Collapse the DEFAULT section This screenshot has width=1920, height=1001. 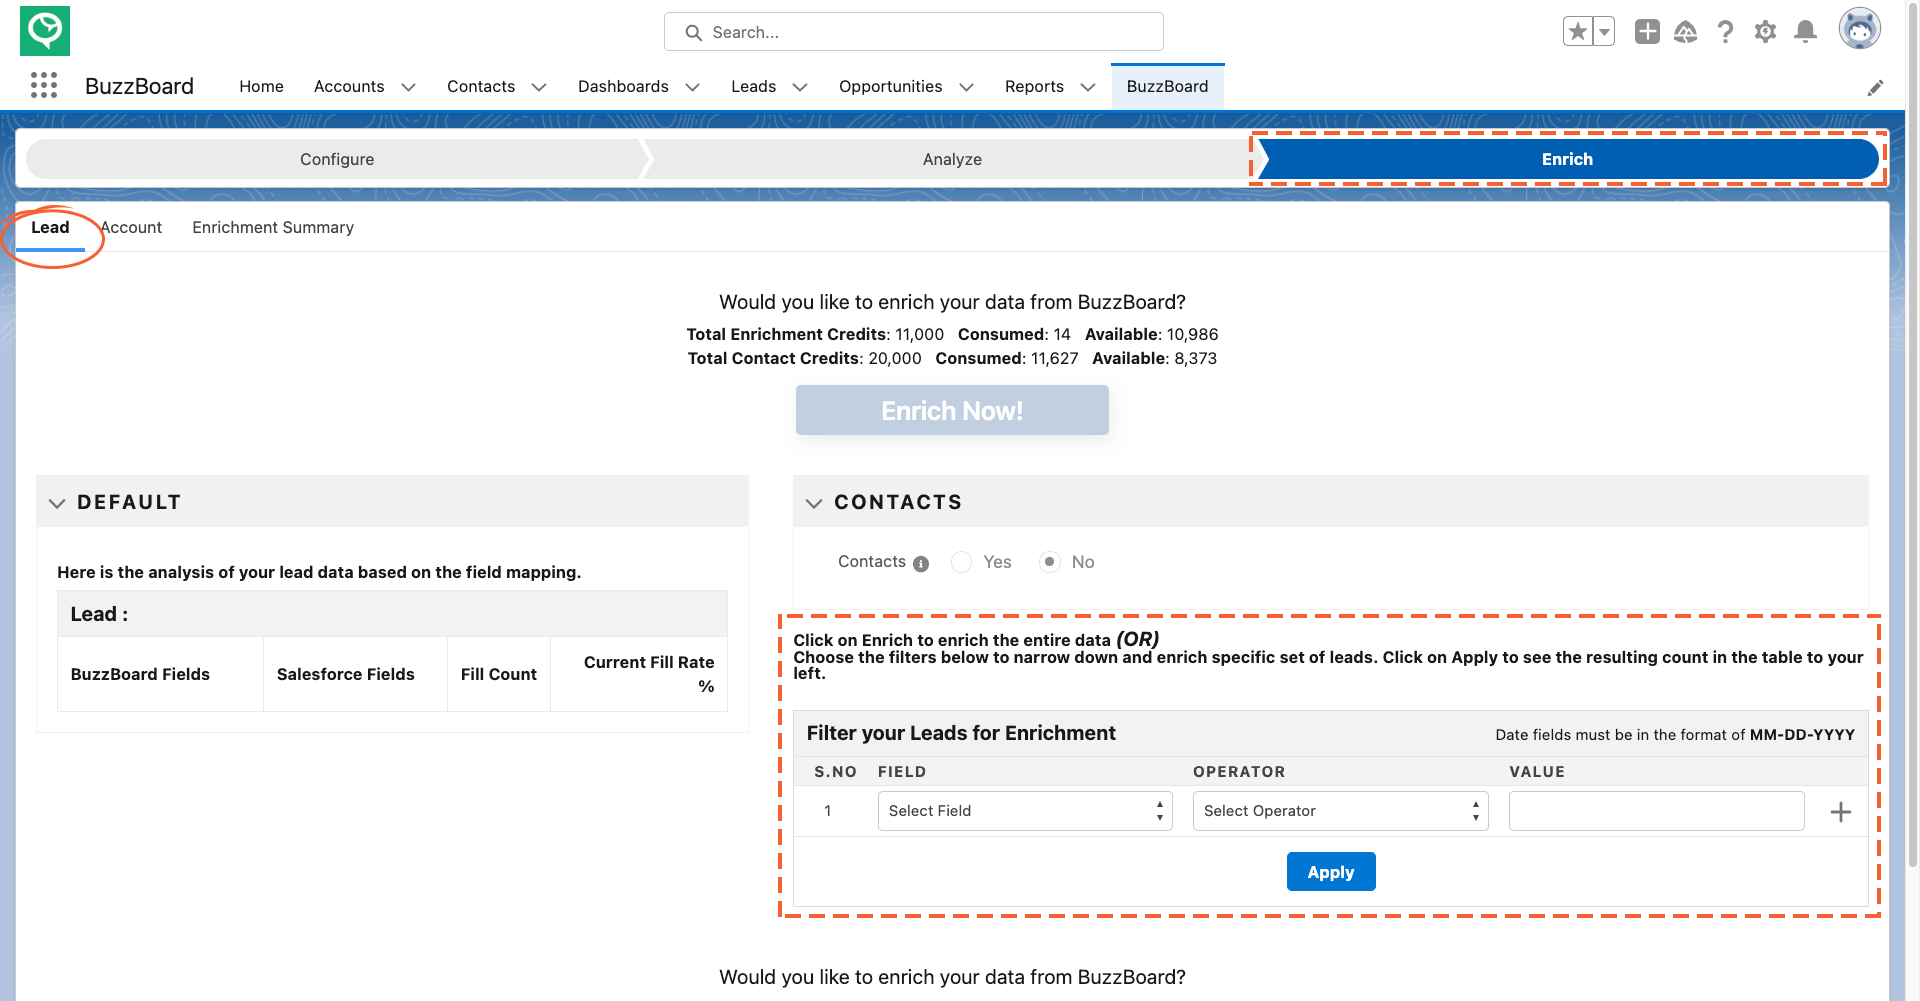[x=57, y=503]
